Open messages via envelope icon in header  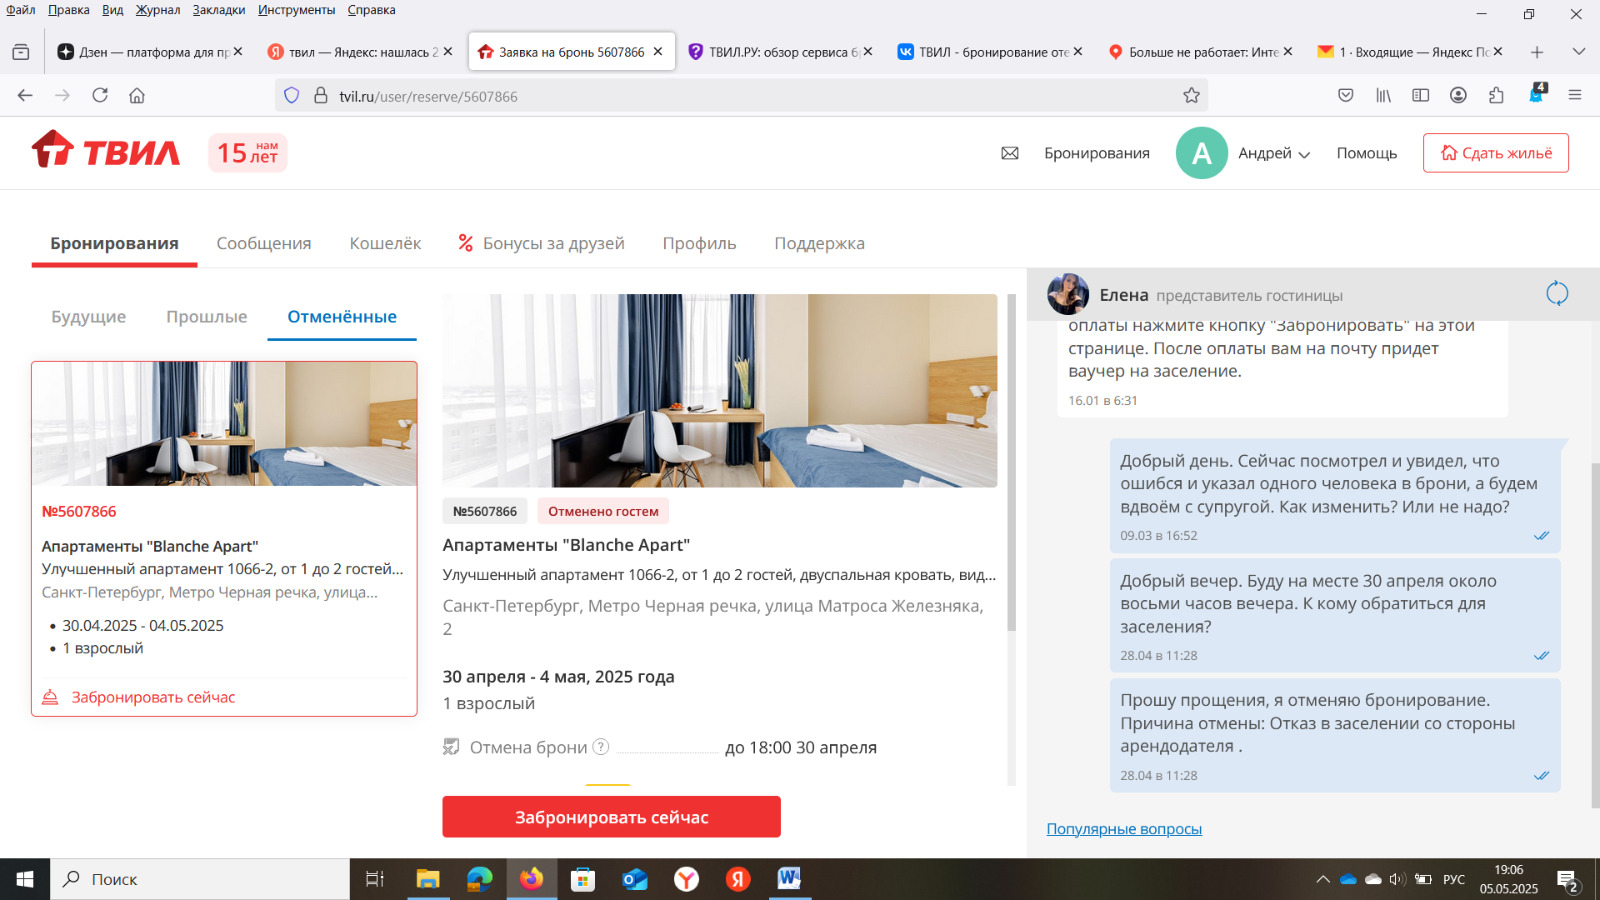pos(1010,153)
